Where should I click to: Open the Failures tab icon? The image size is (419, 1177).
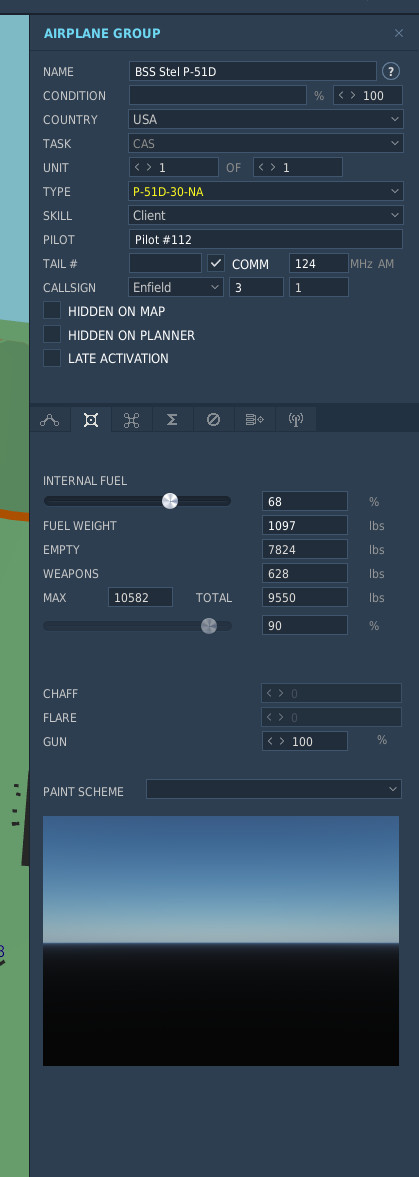coord(213,420)
